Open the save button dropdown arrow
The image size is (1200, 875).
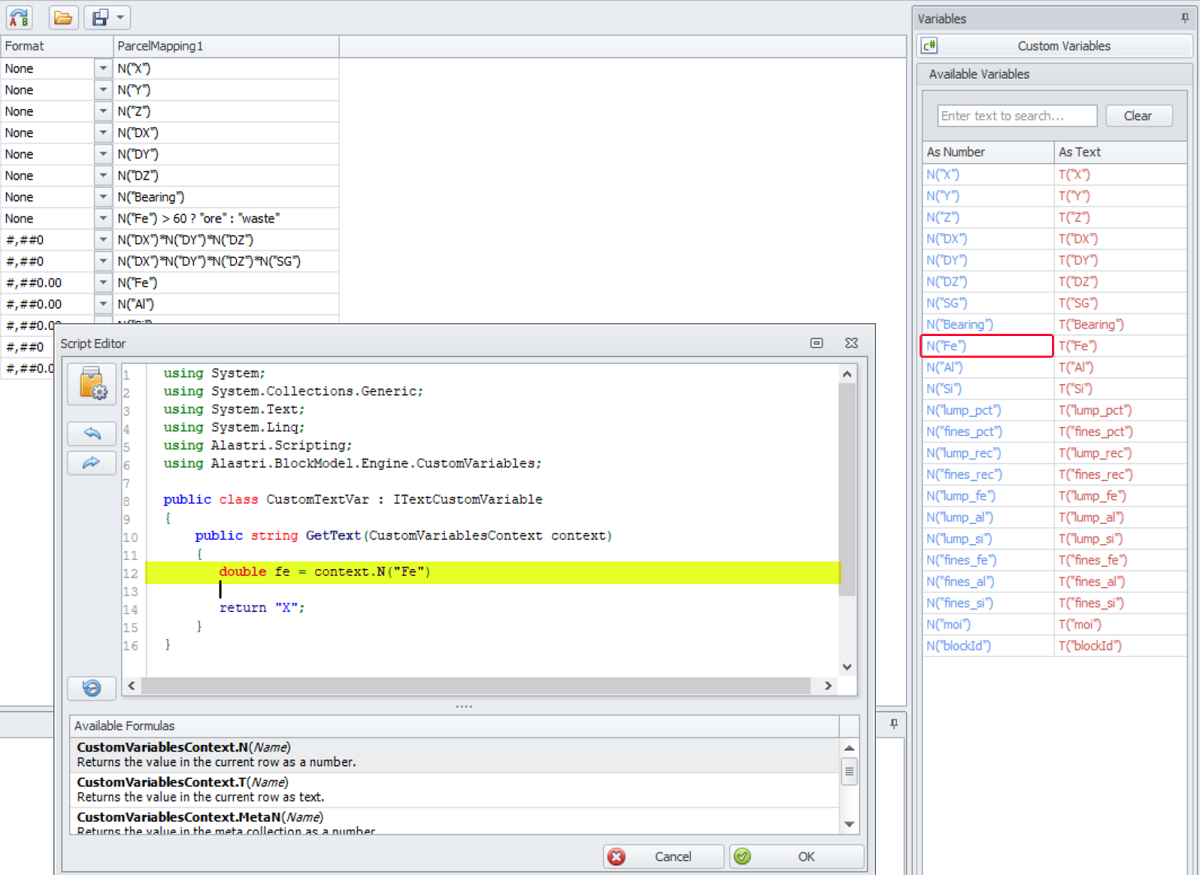click(x=121, y=17)
